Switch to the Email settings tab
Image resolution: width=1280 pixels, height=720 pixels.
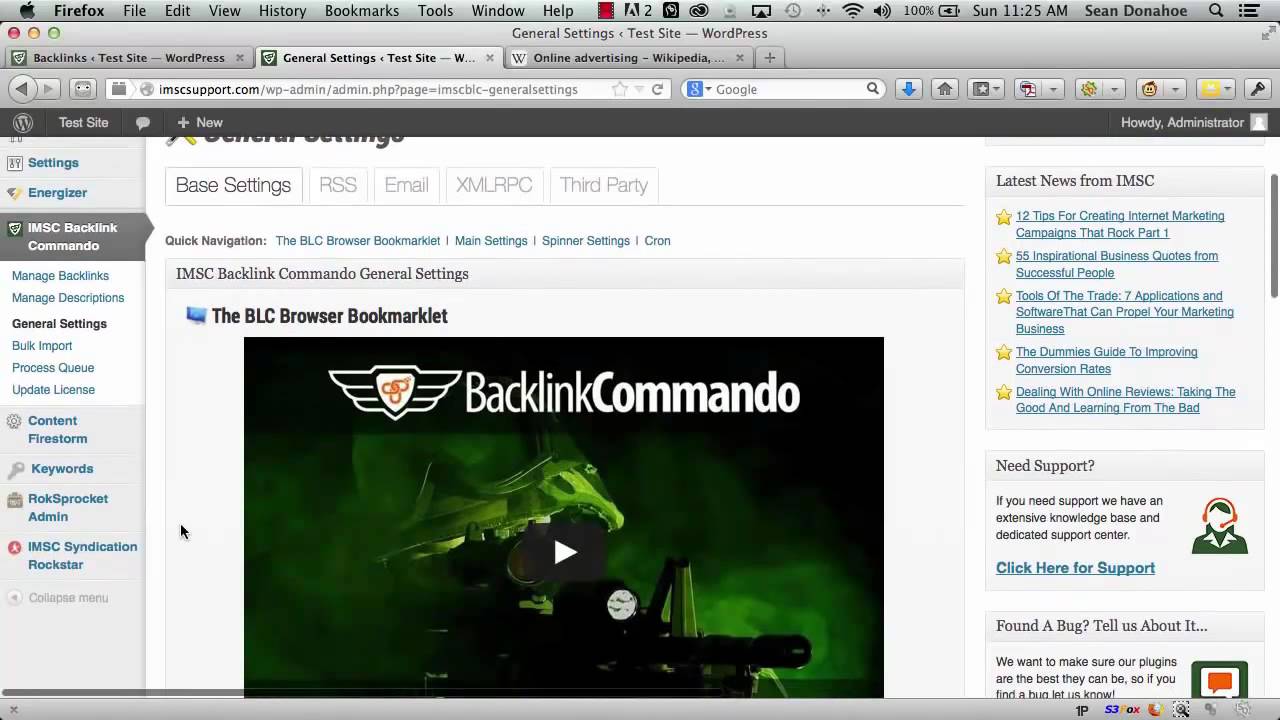point(406,185)
